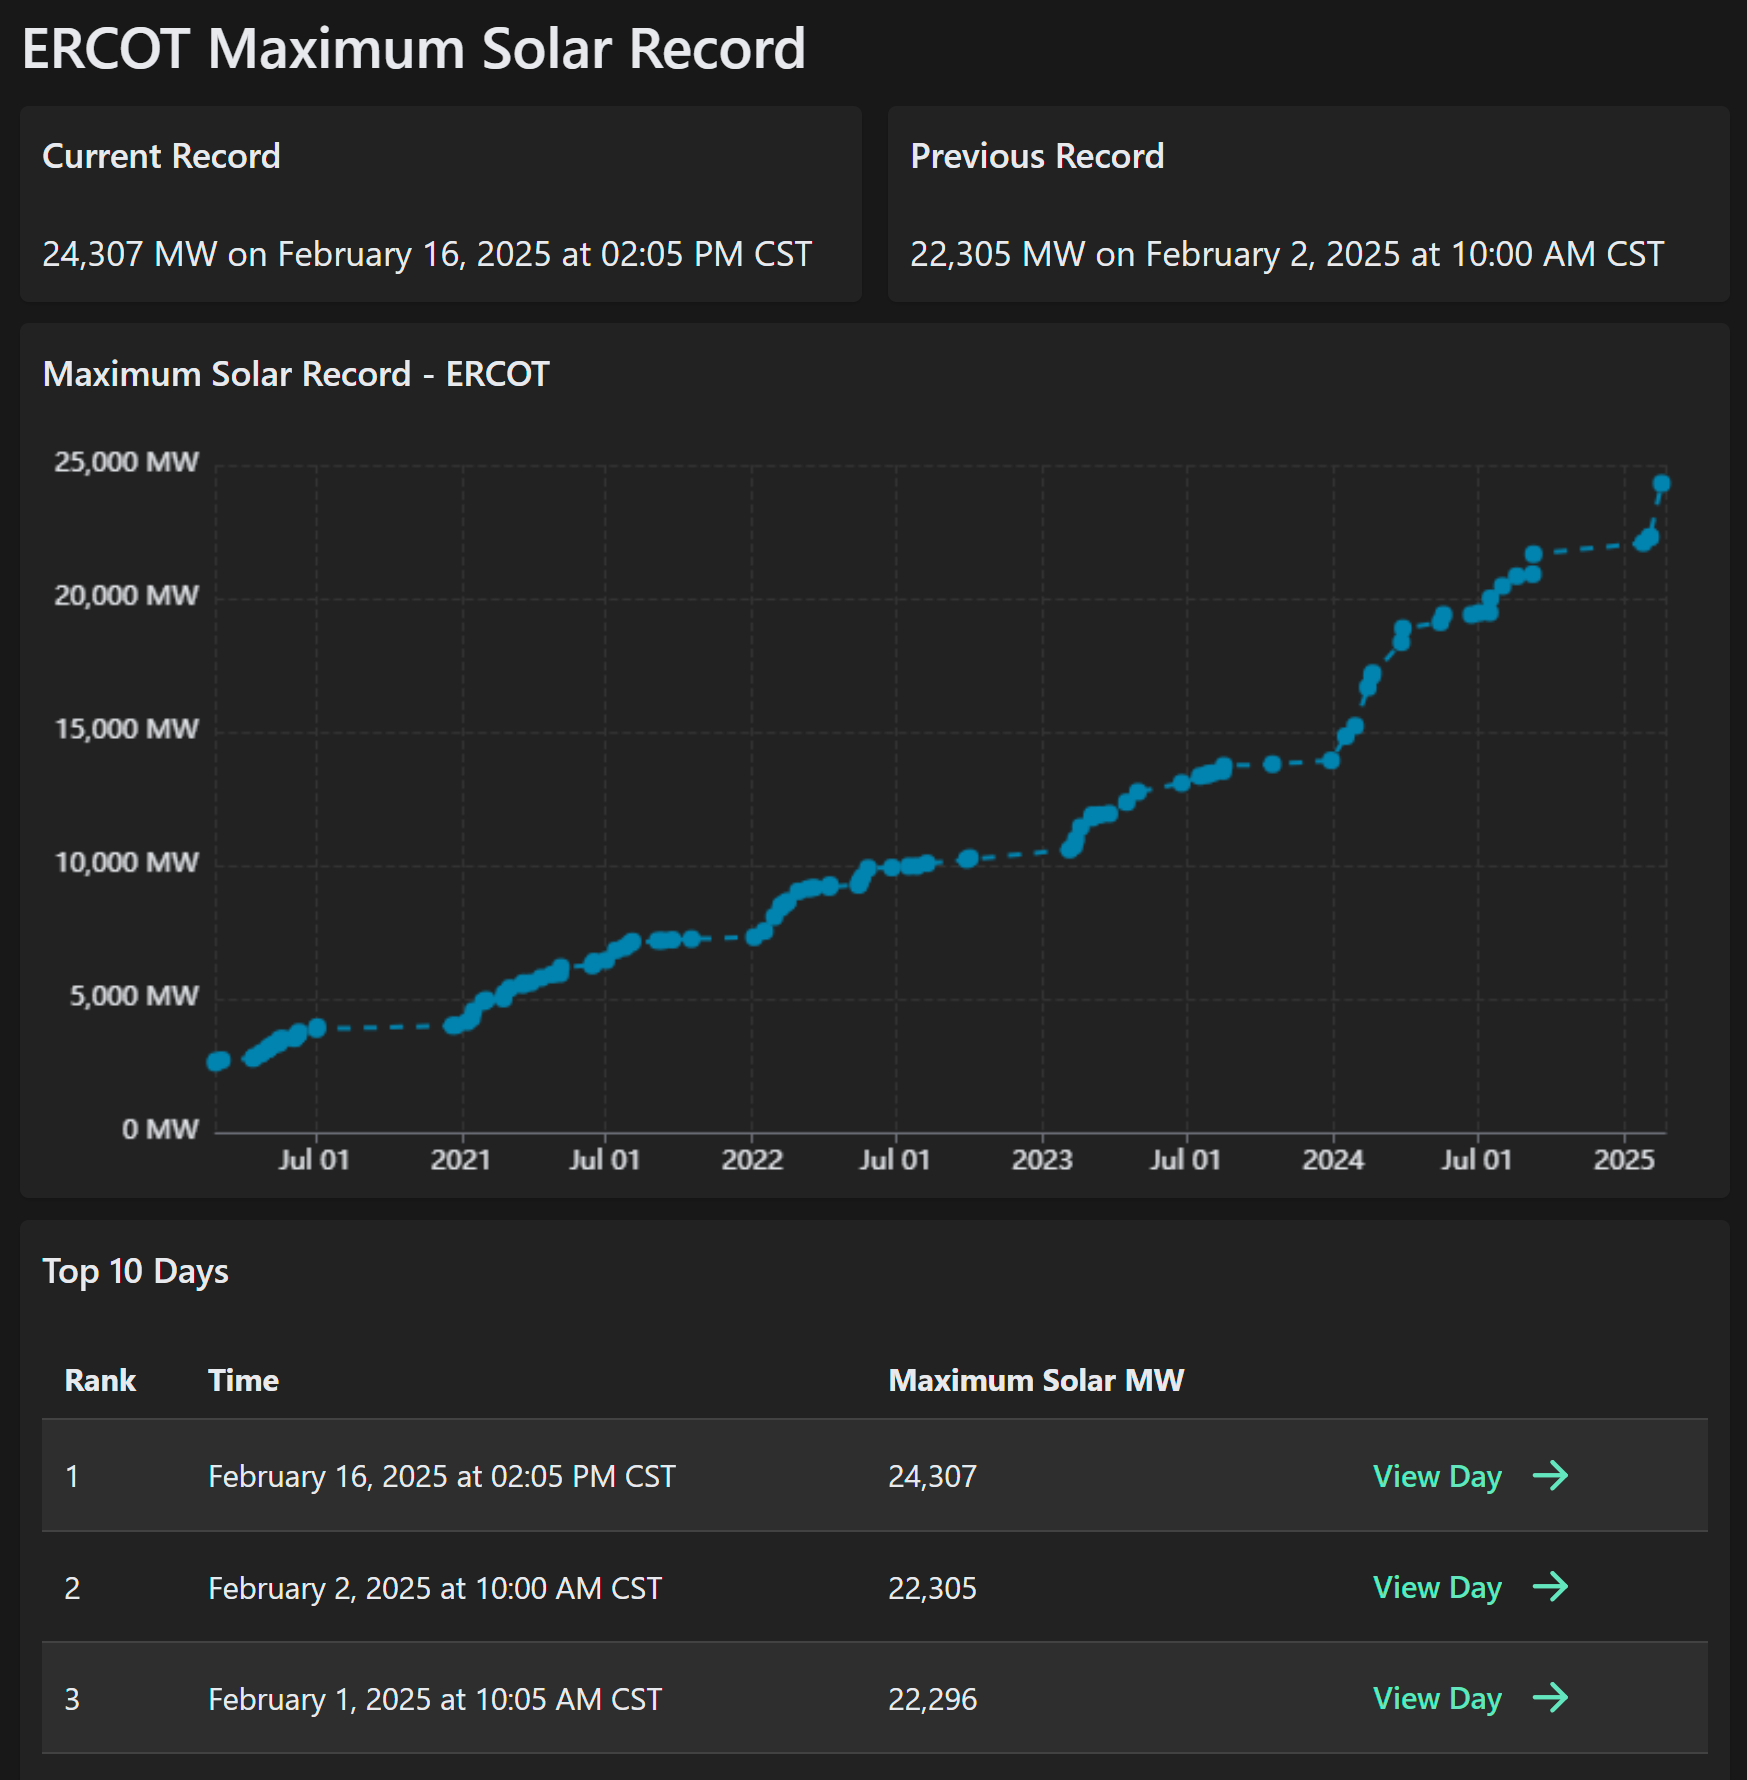Select the 'February 16, 2025 at 02:05 PM CST' cell
The image size is (1747, 1780).
(442, 1476)
